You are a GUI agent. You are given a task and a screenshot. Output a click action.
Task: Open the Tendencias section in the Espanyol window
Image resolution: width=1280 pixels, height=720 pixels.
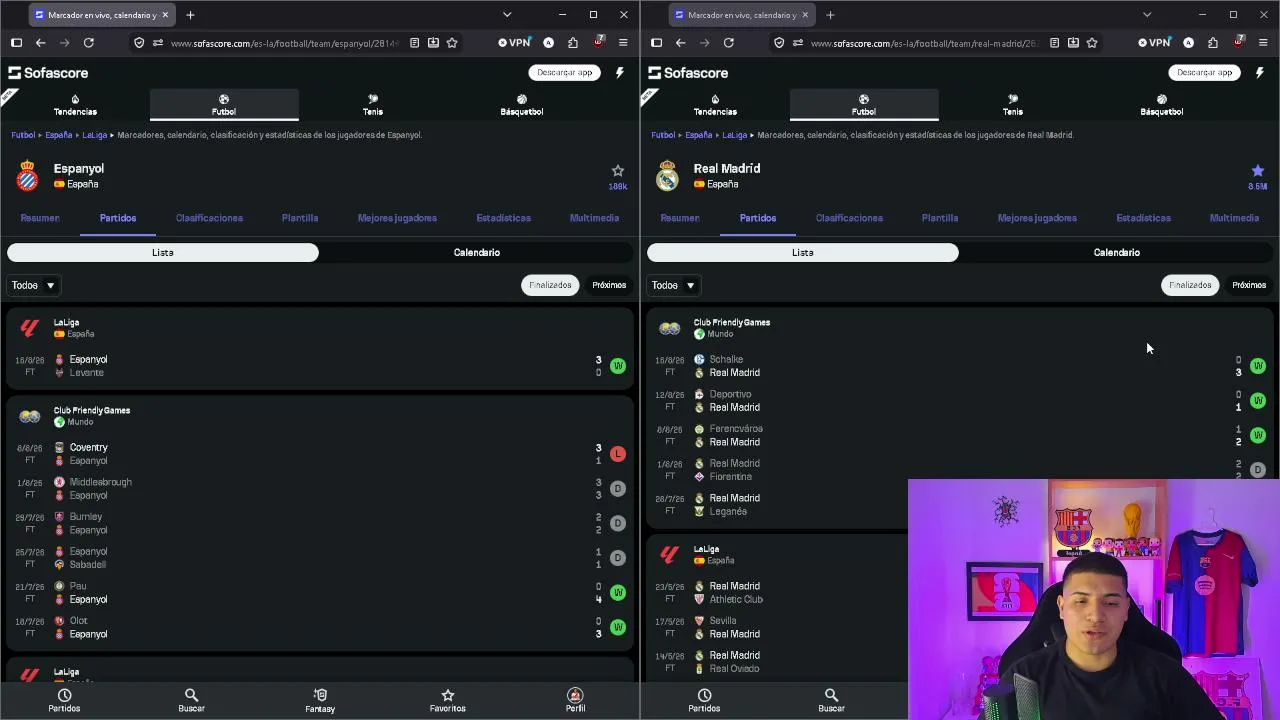point(75,105)
